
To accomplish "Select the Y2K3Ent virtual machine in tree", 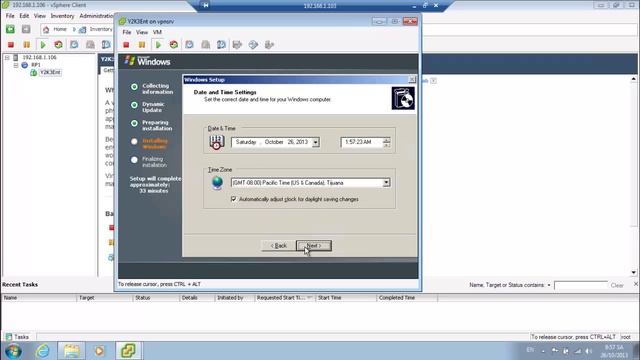I will pyautogui.click(x=50, y=72).
